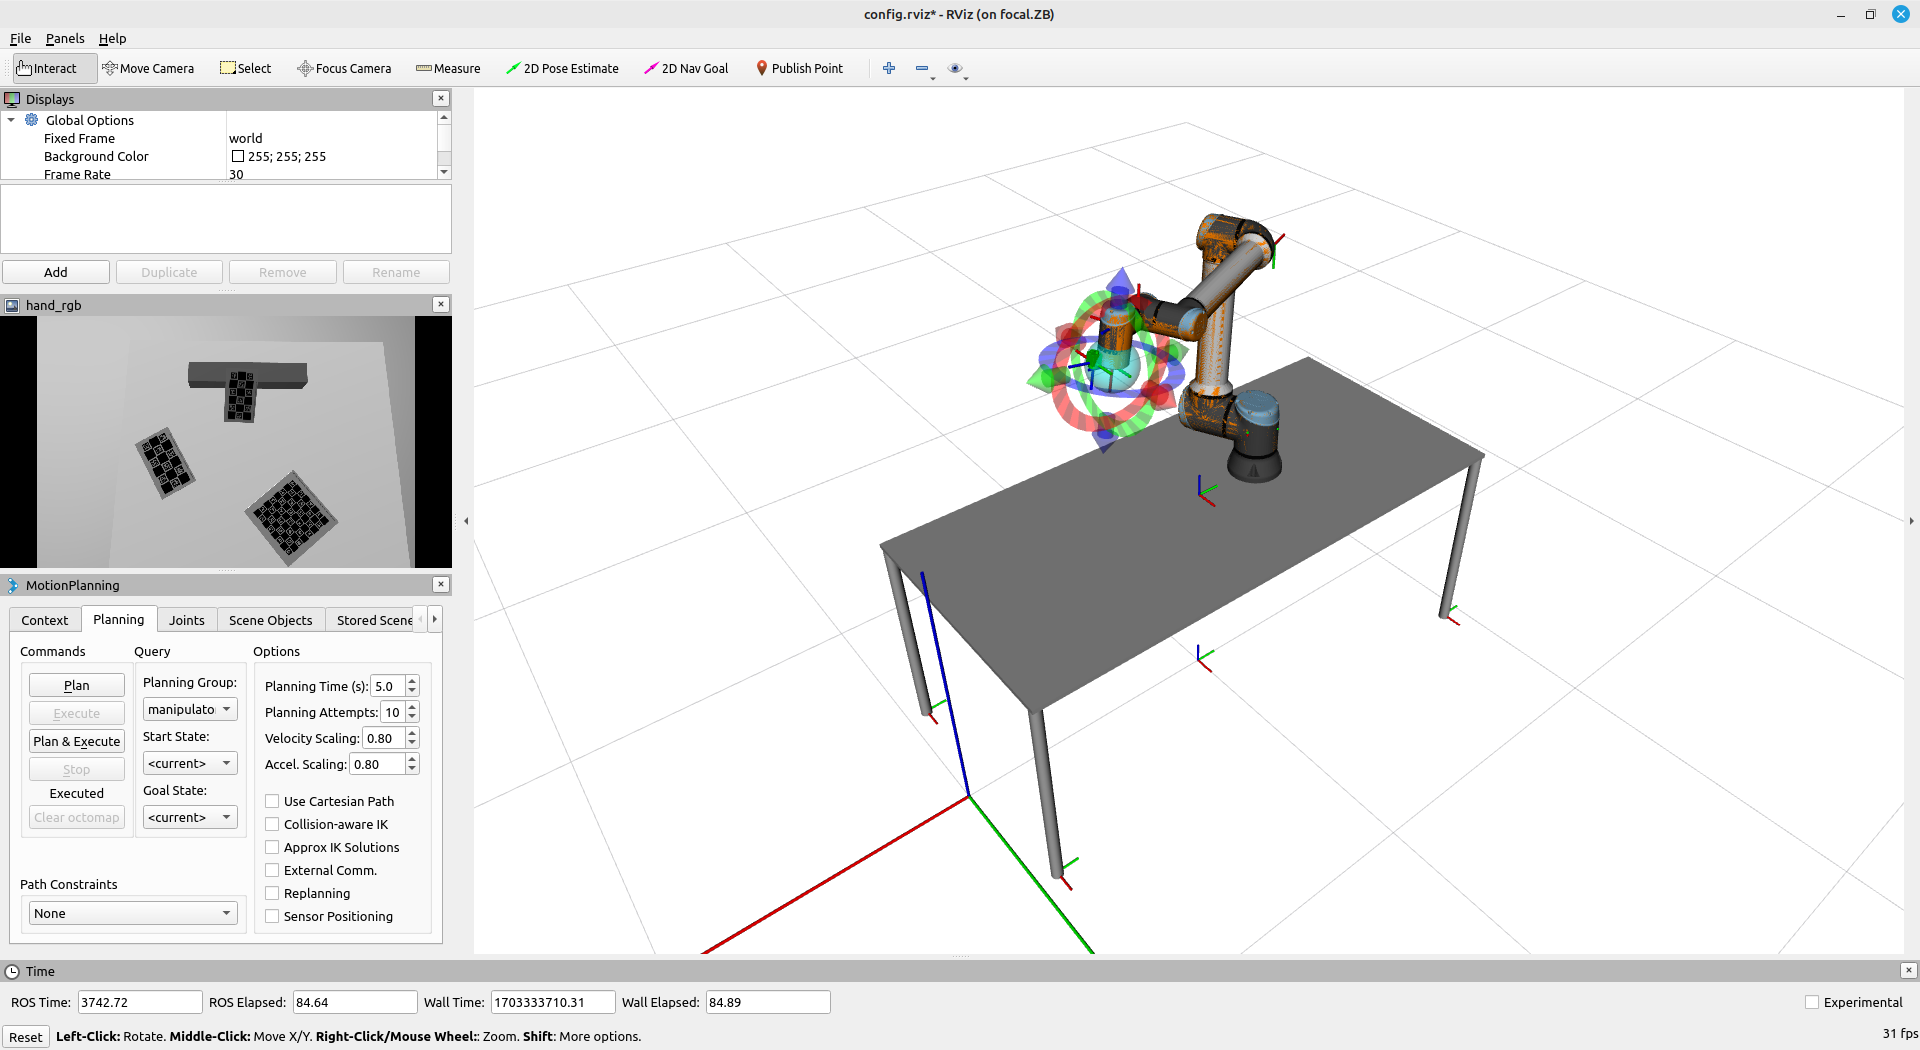Select the Interact tool

tap(47, 68)
